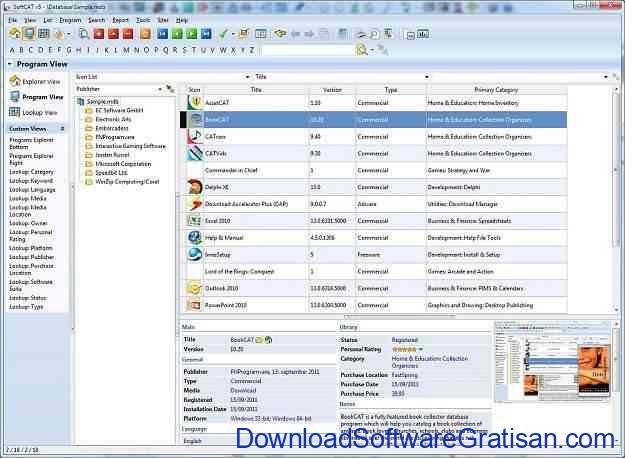Screen dimensions: 625x458
Task: Sort by the Primary Category column header
Action: tap(496, 90)
